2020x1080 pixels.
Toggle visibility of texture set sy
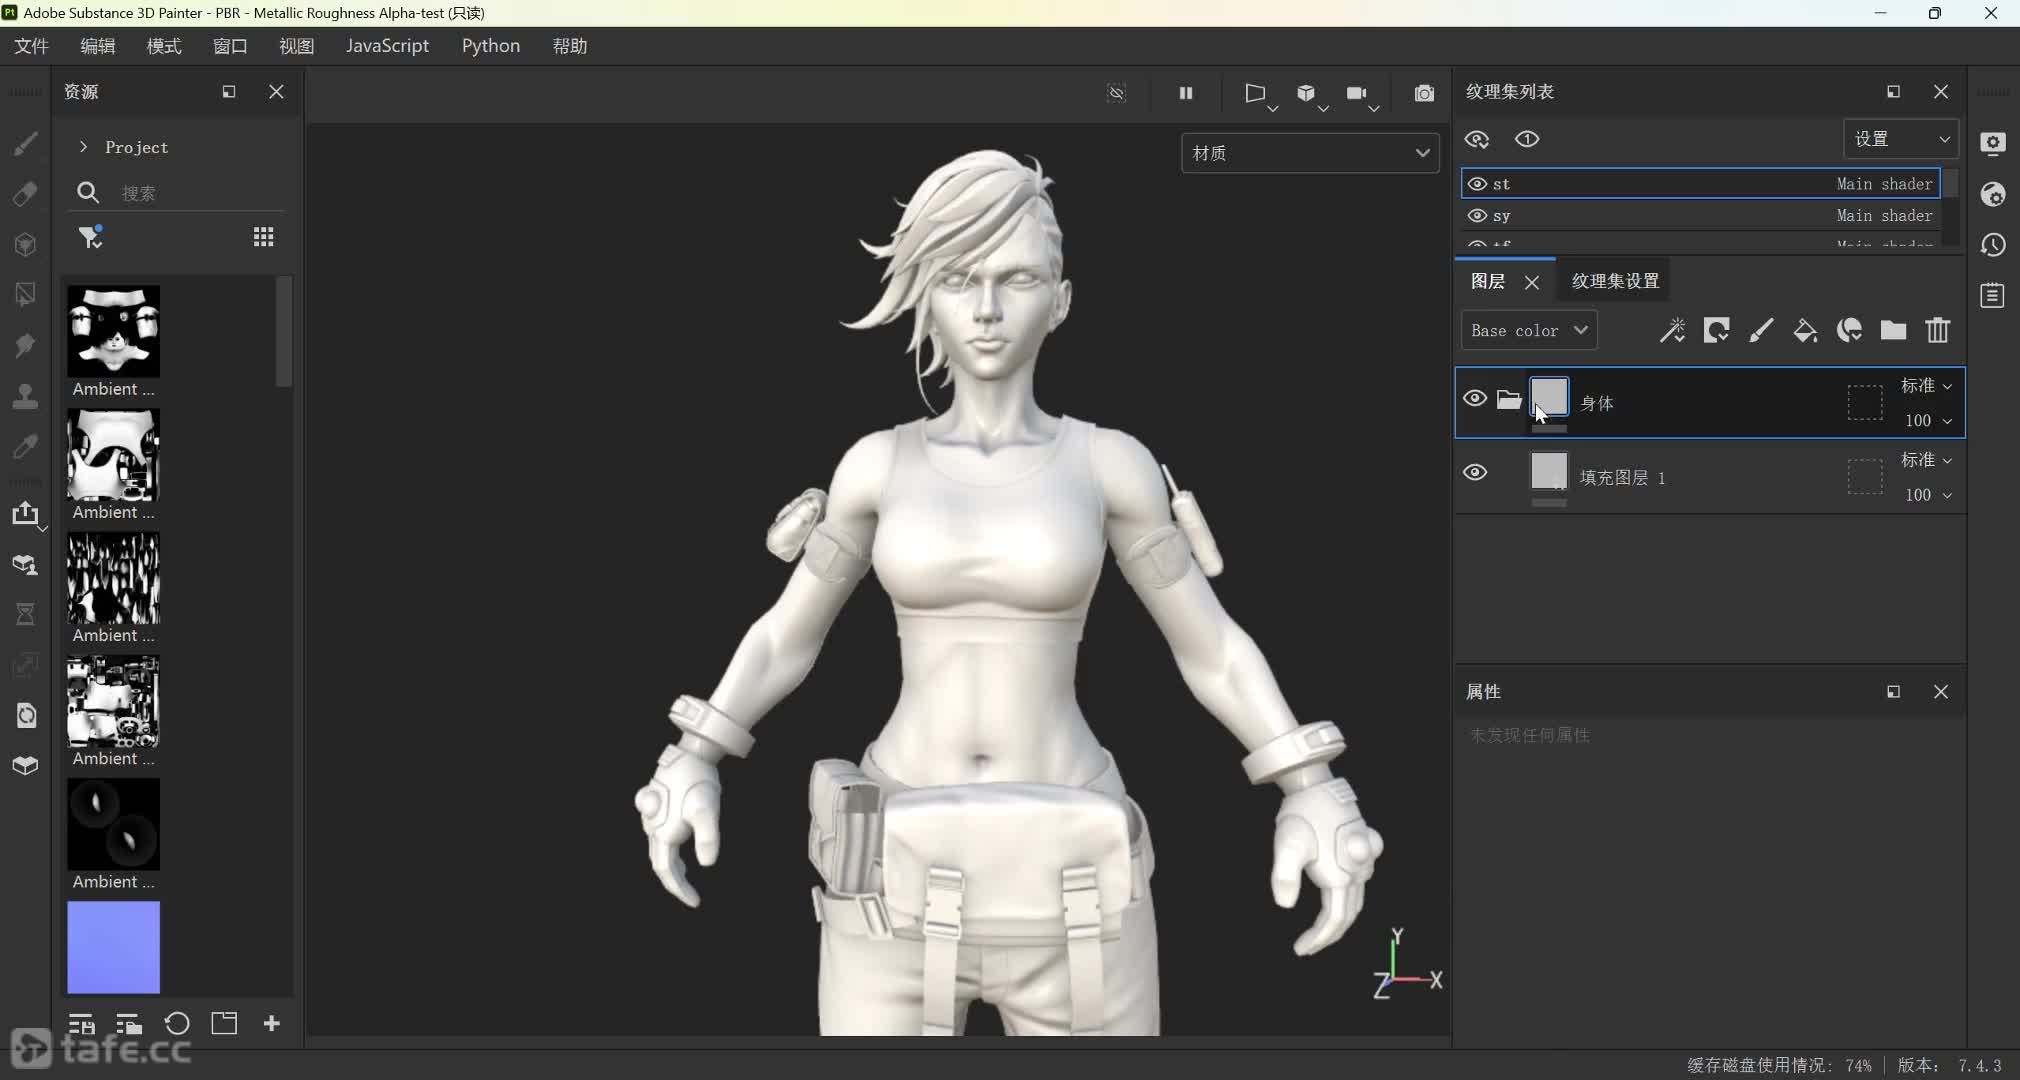click(1477, 216)
